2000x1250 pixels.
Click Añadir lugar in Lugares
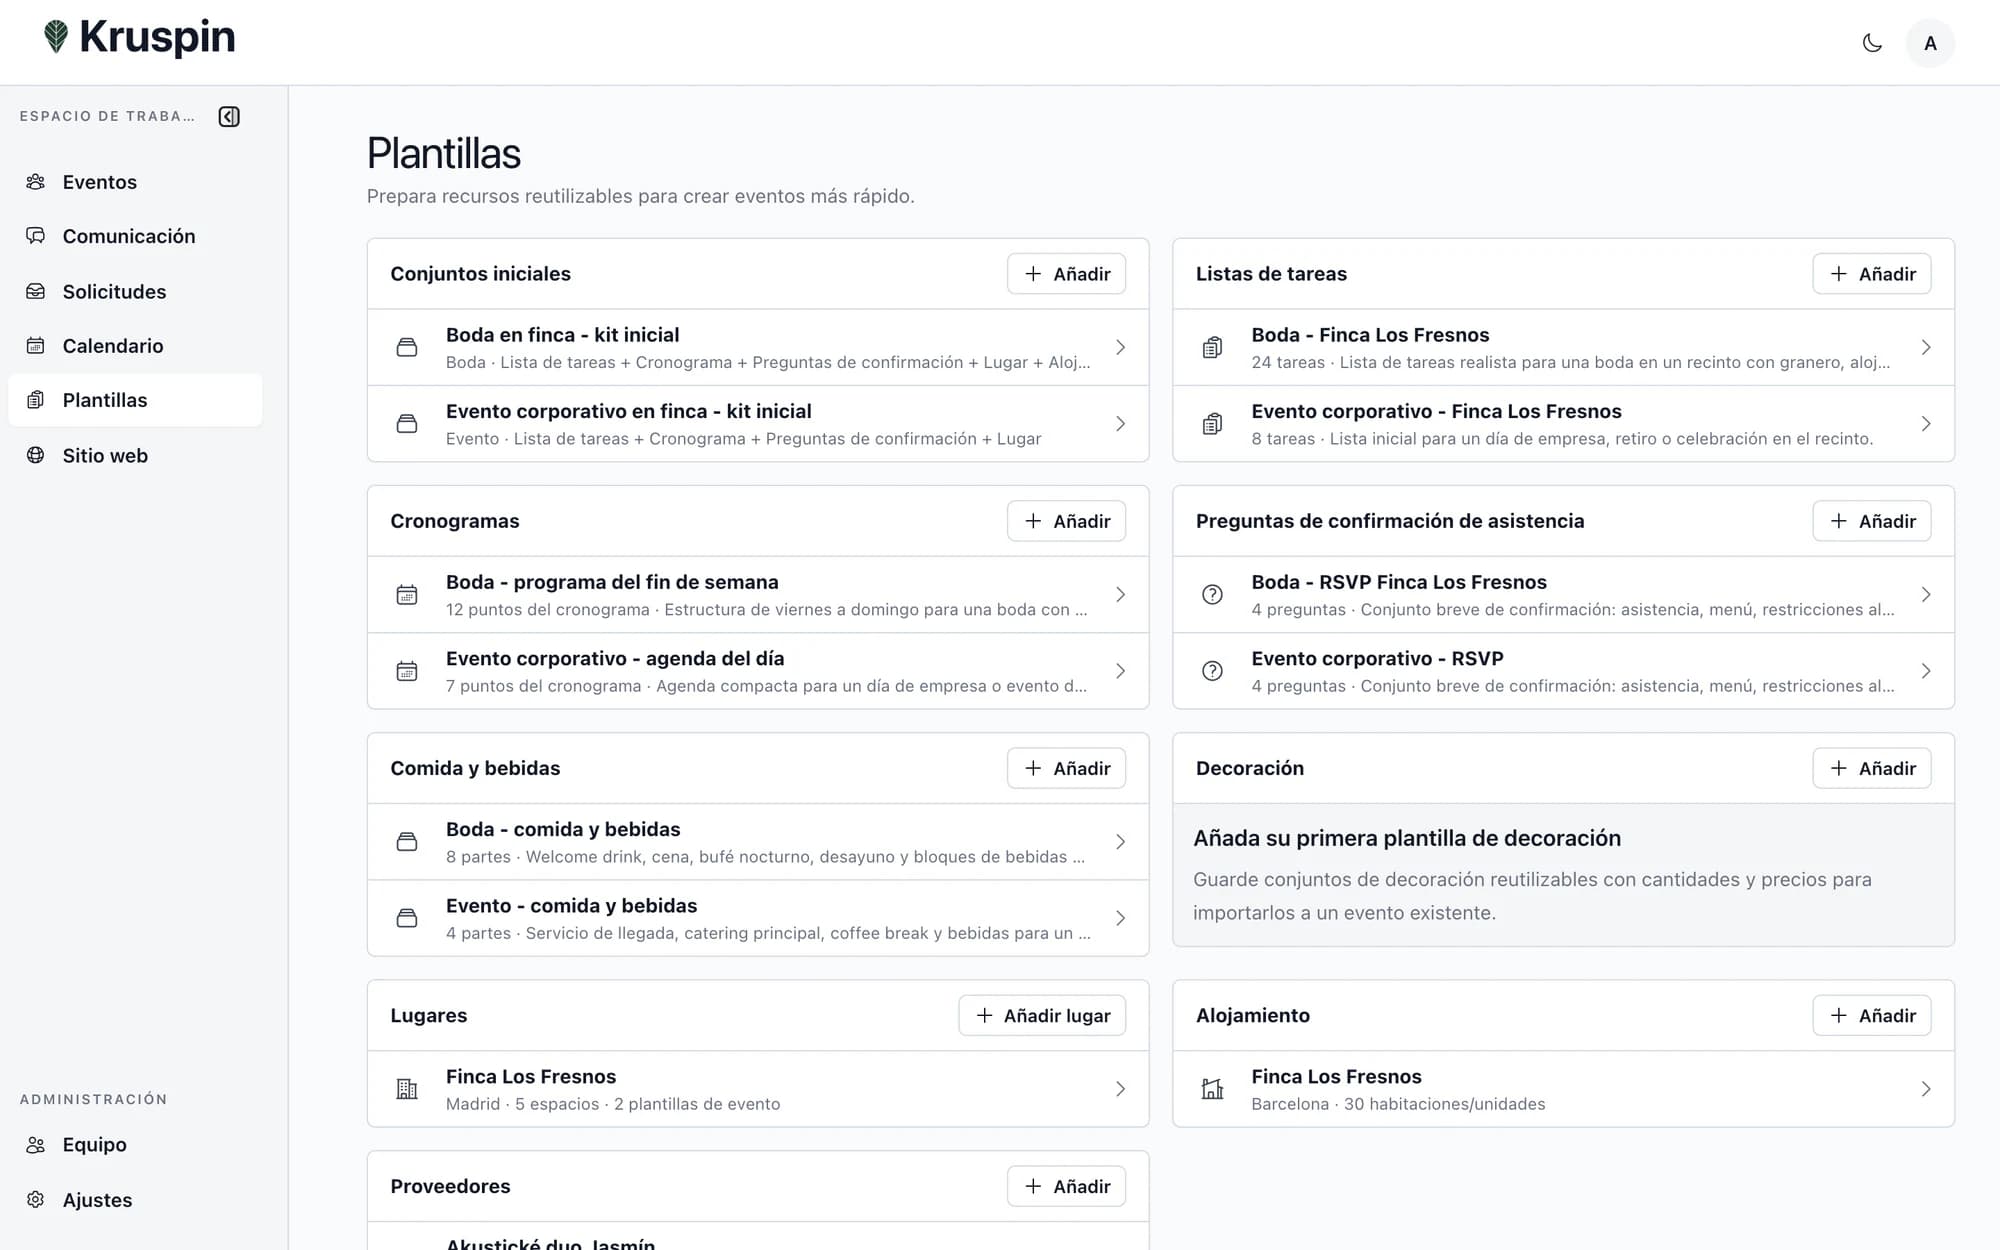pos(1042,1015)
